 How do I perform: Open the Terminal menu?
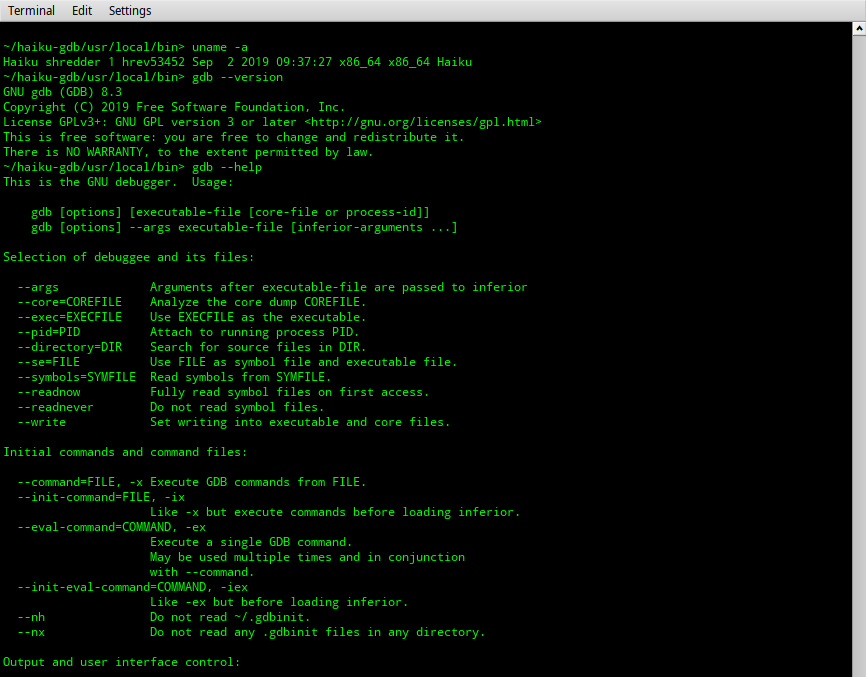[31, 10]
